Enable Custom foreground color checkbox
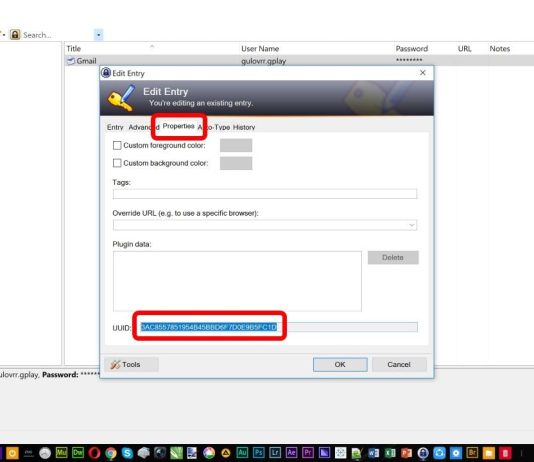The height and width of the screenshot is (462, 534). point(117,145)
